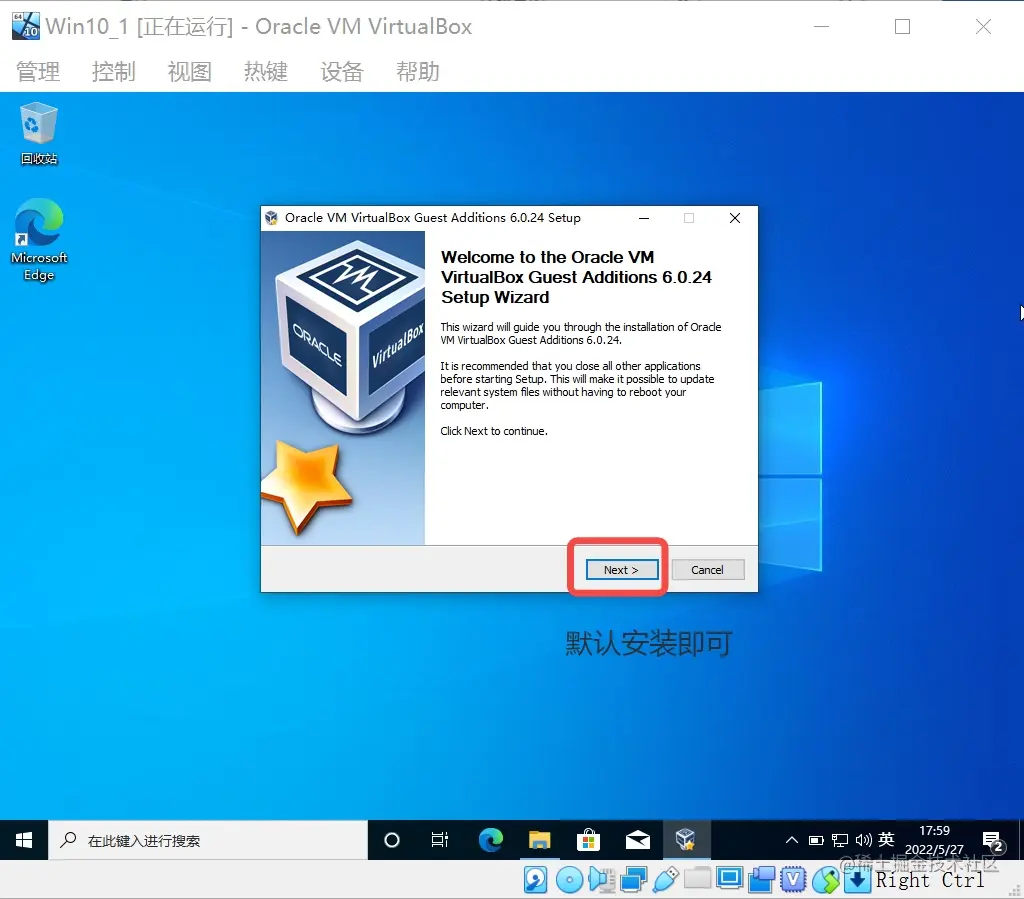Click the 英 input method indicator
The height and width of the screenshot is (899, 1024).
click(x=886, y=840)
